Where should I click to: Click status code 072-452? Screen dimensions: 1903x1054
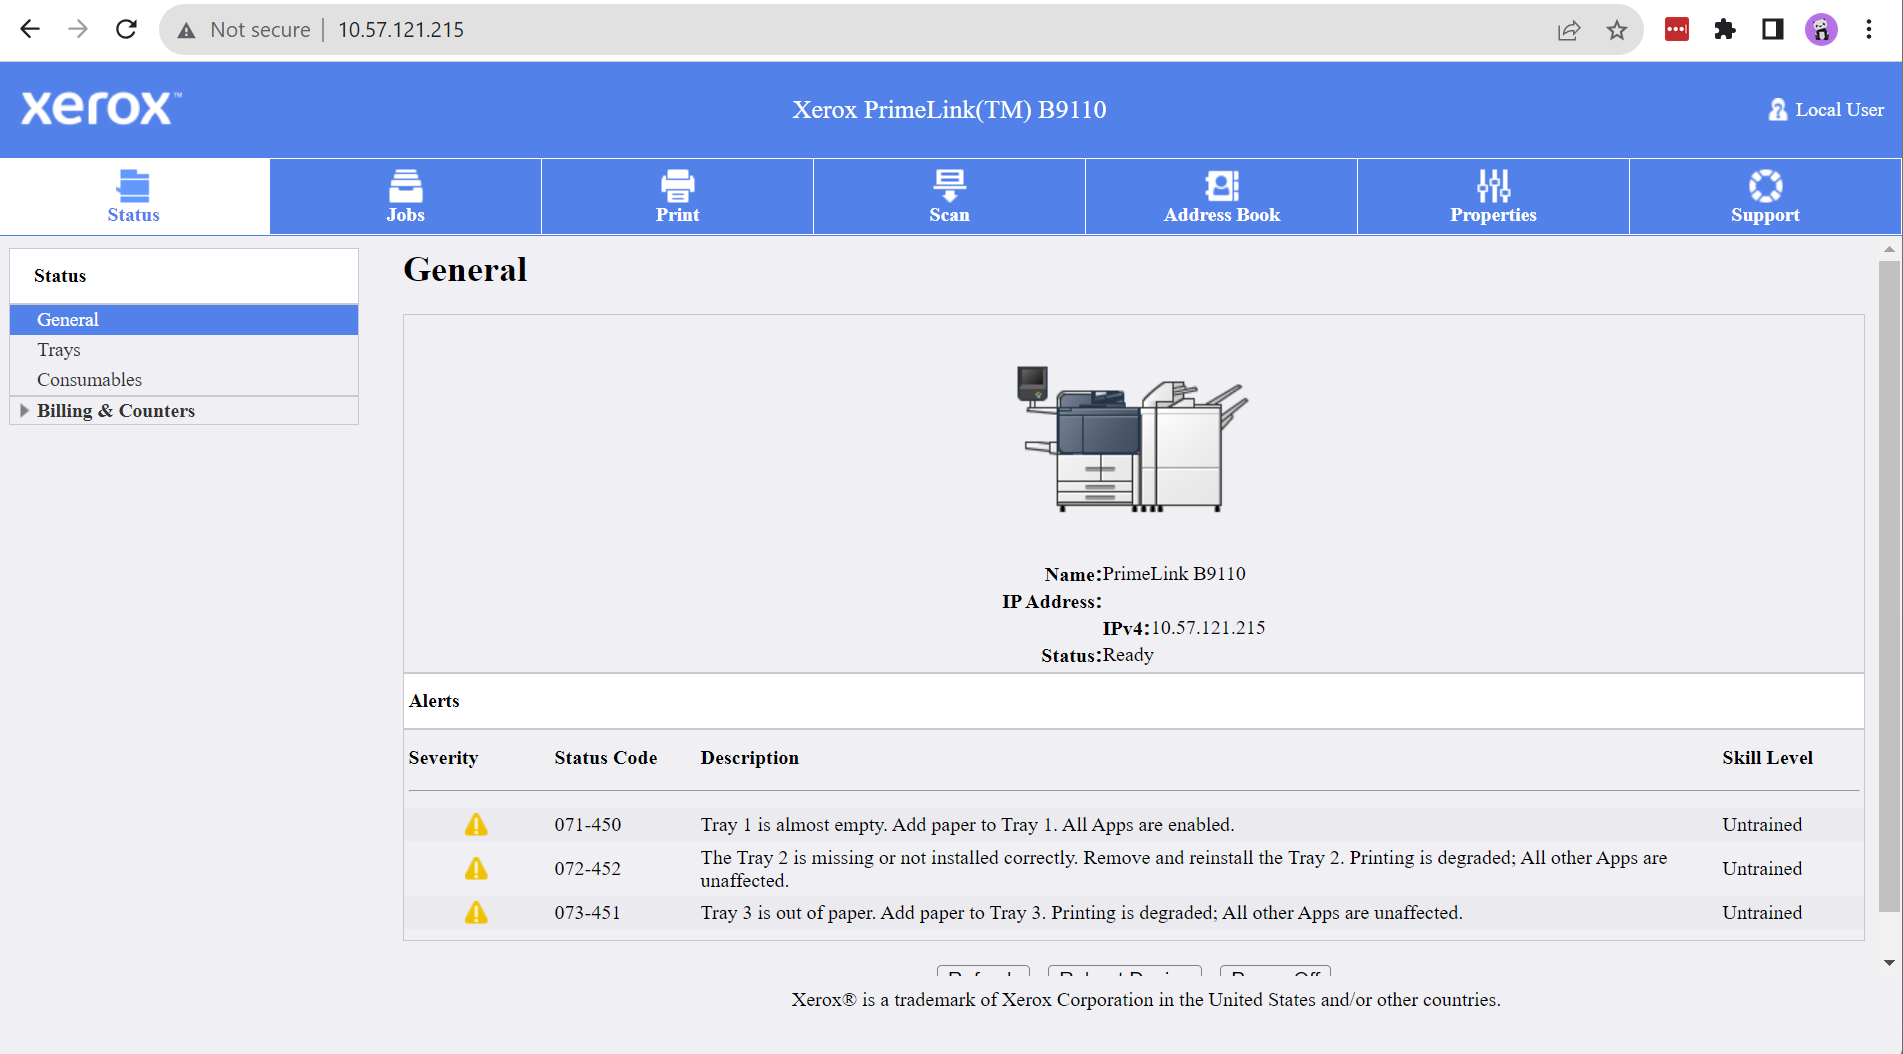[x=588, y=869]
